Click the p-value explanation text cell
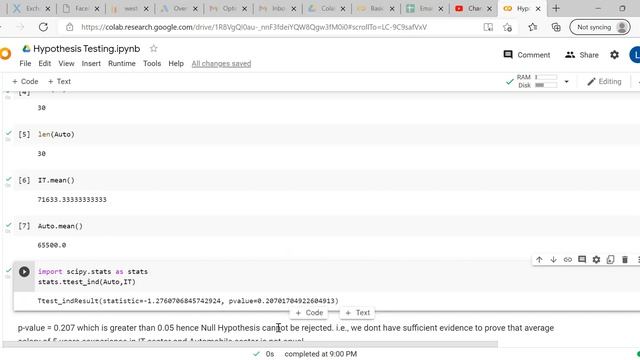 coord(286,333)
